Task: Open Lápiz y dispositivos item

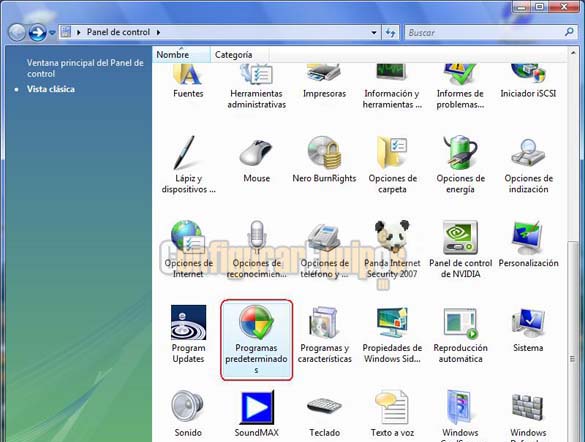Action: [188, 165]
